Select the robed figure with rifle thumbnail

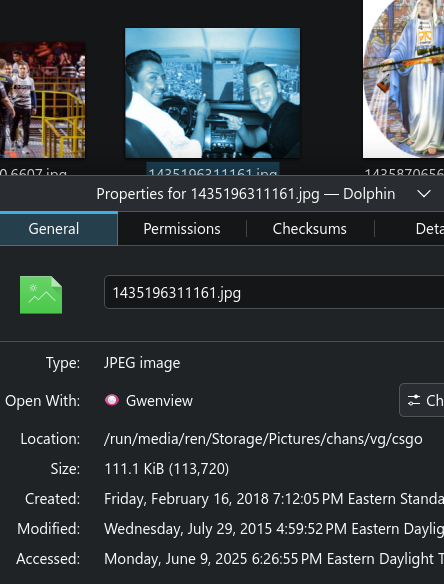click(404, 79)
